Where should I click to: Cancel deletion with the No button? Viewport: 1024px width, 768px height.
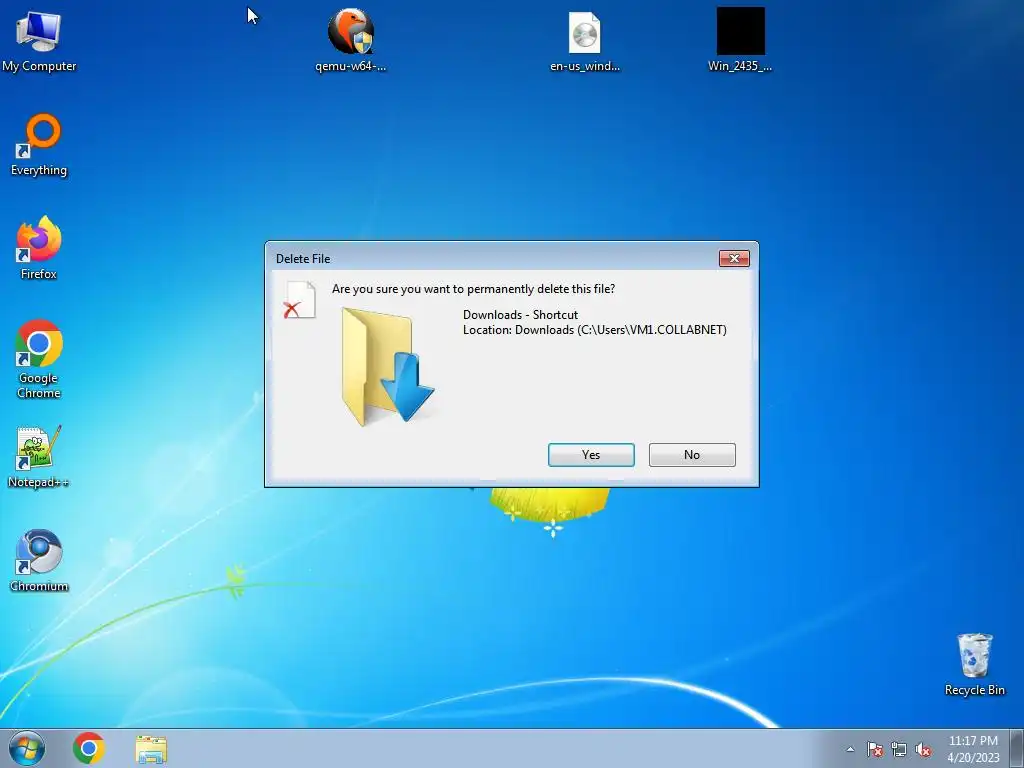click(x=692, y=455)
